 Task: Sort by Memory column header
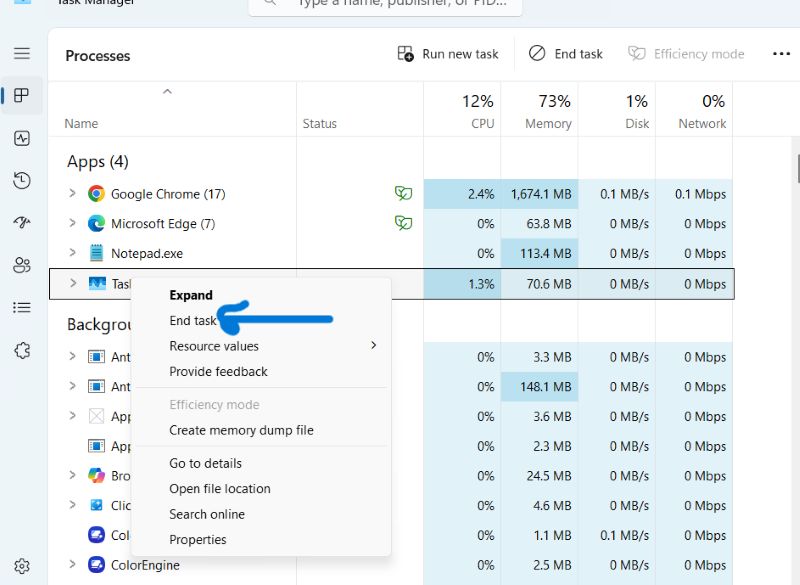coord(539,109)
